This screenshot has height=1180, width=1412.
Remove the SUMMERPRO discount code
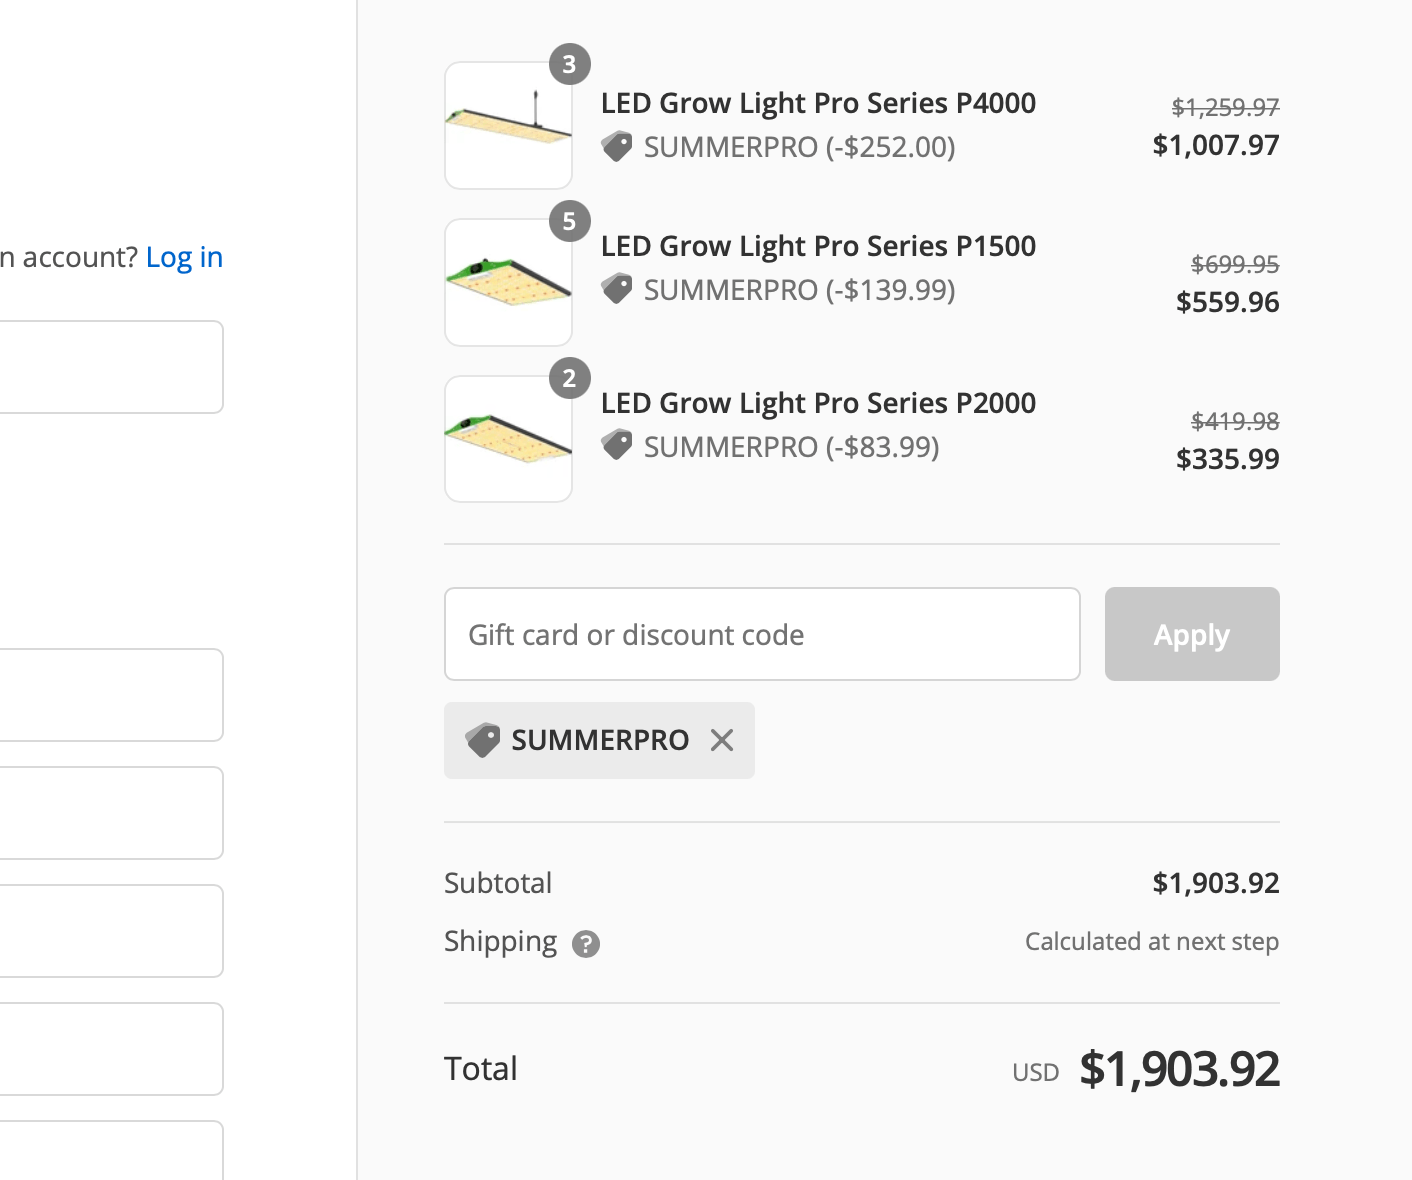pos(722,740)
